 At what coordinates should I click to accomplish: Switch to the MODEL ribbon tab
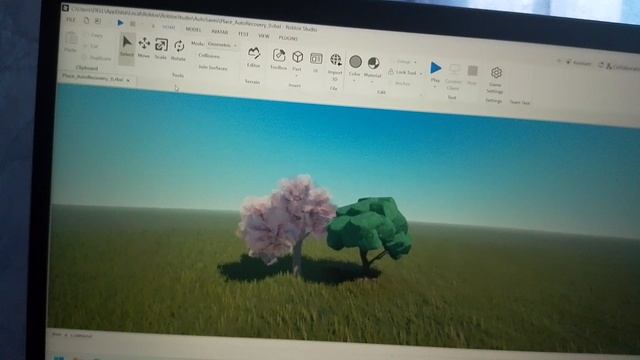pos(193,29)
